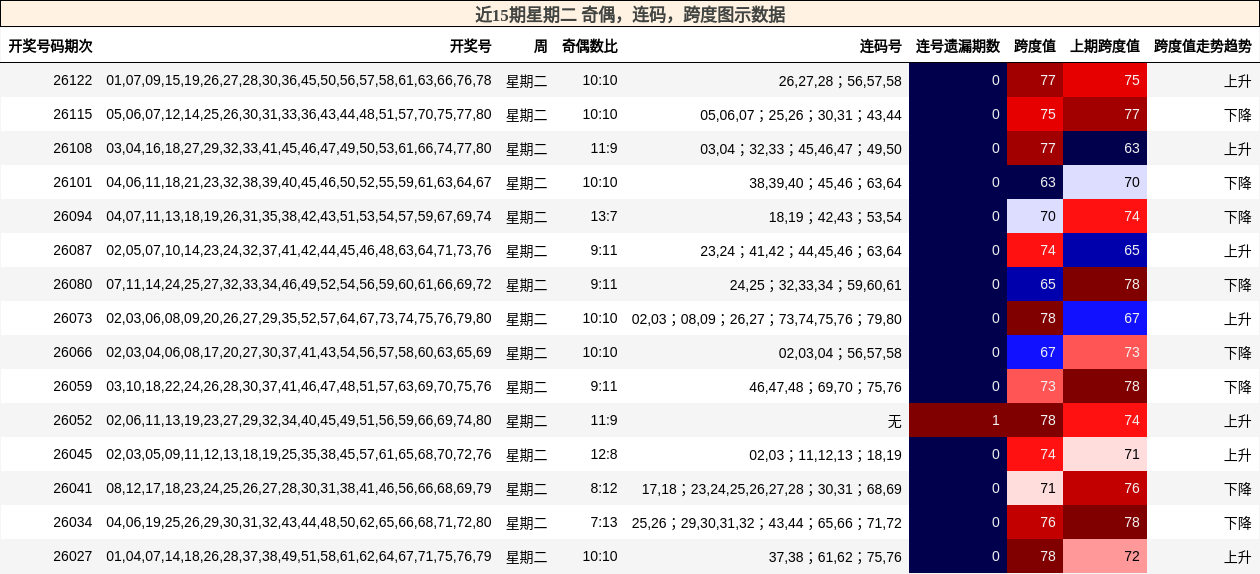The height and width of the screenshot is (574, 1260).
Task: Click consecutive numbers 38,39,40；45,46；63,64
Action: point(825,183)
